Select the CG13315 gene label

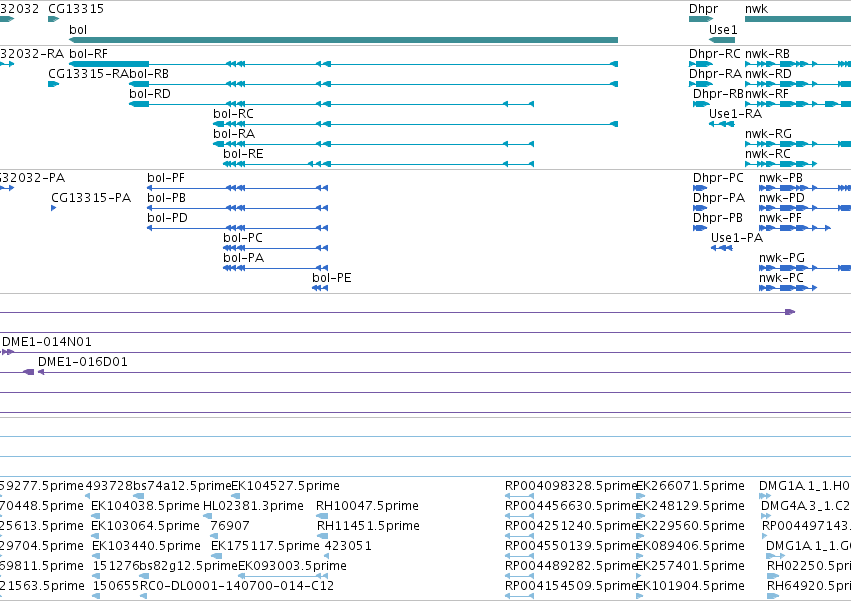pos(76,9)
